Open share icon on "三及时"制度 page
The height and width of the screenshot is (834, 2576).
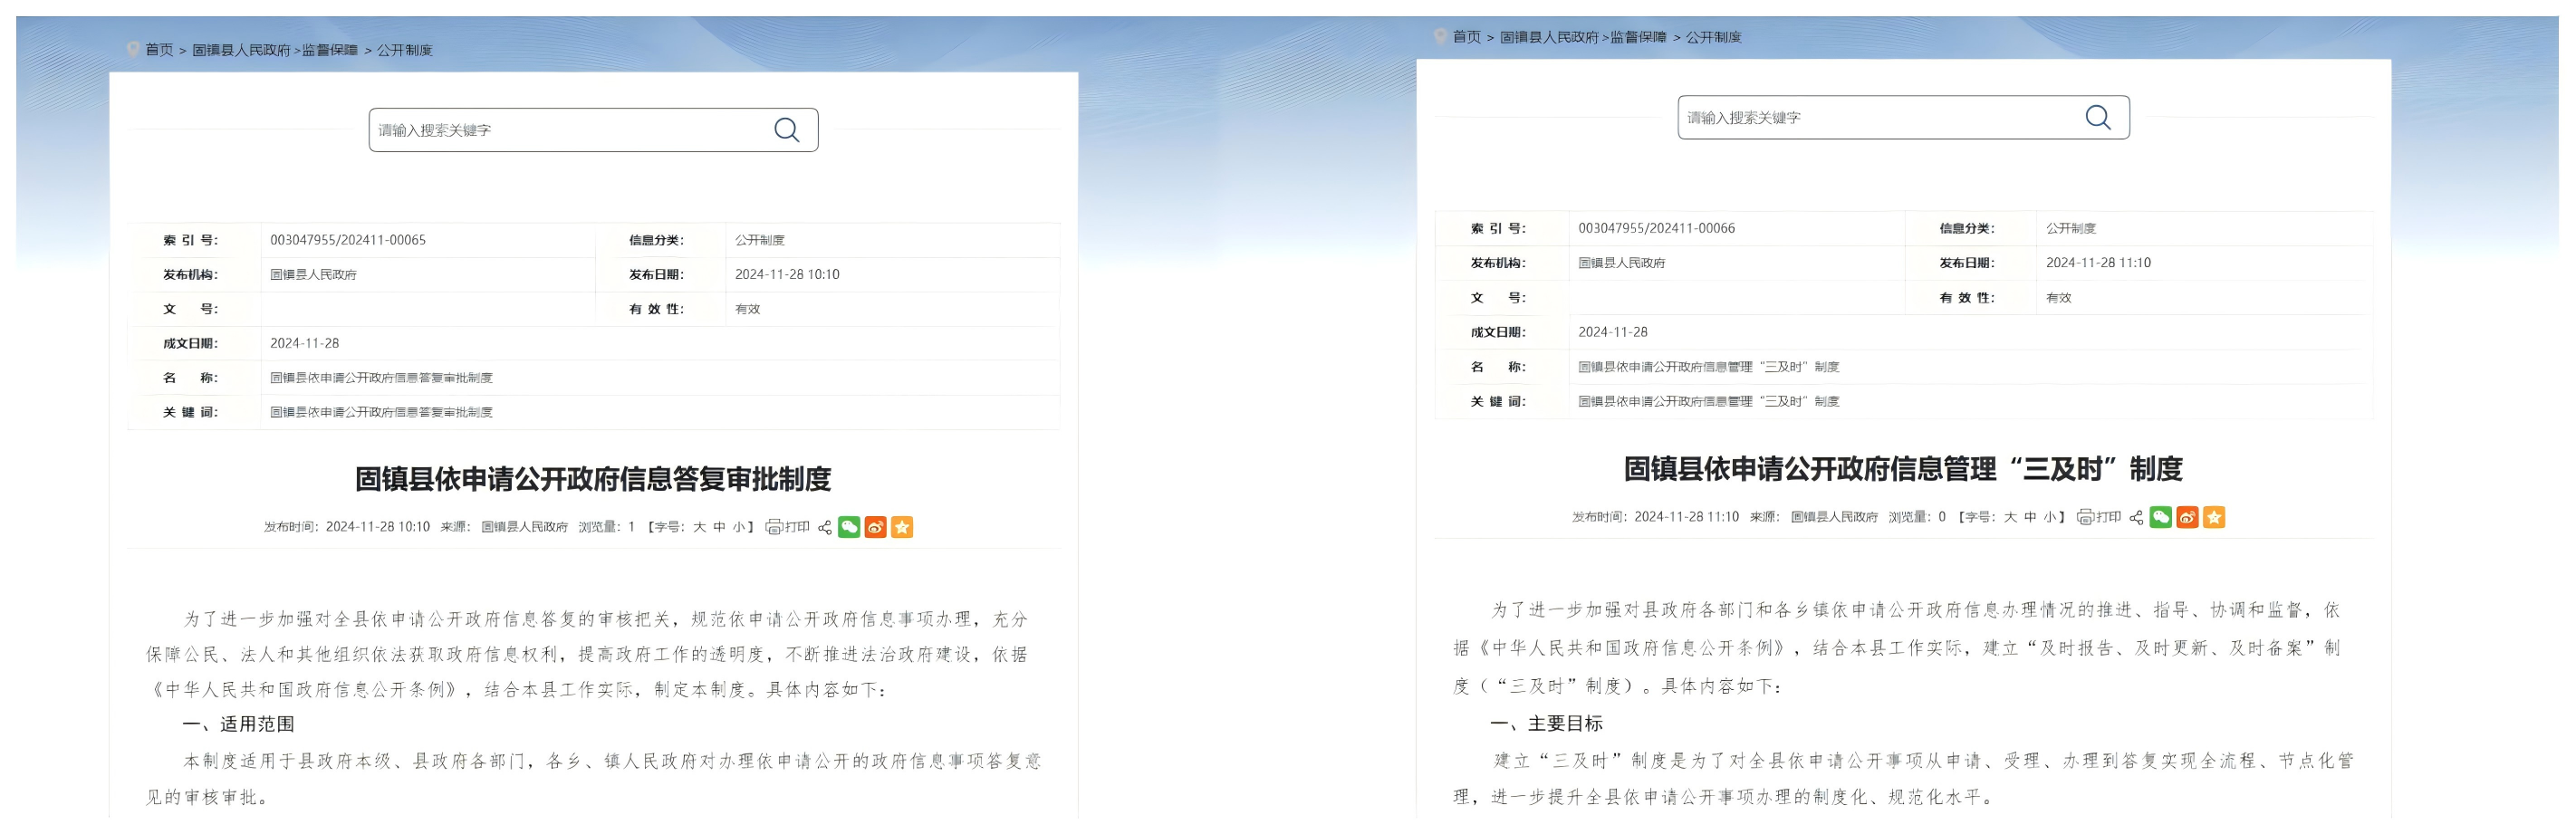[2136, 517]
